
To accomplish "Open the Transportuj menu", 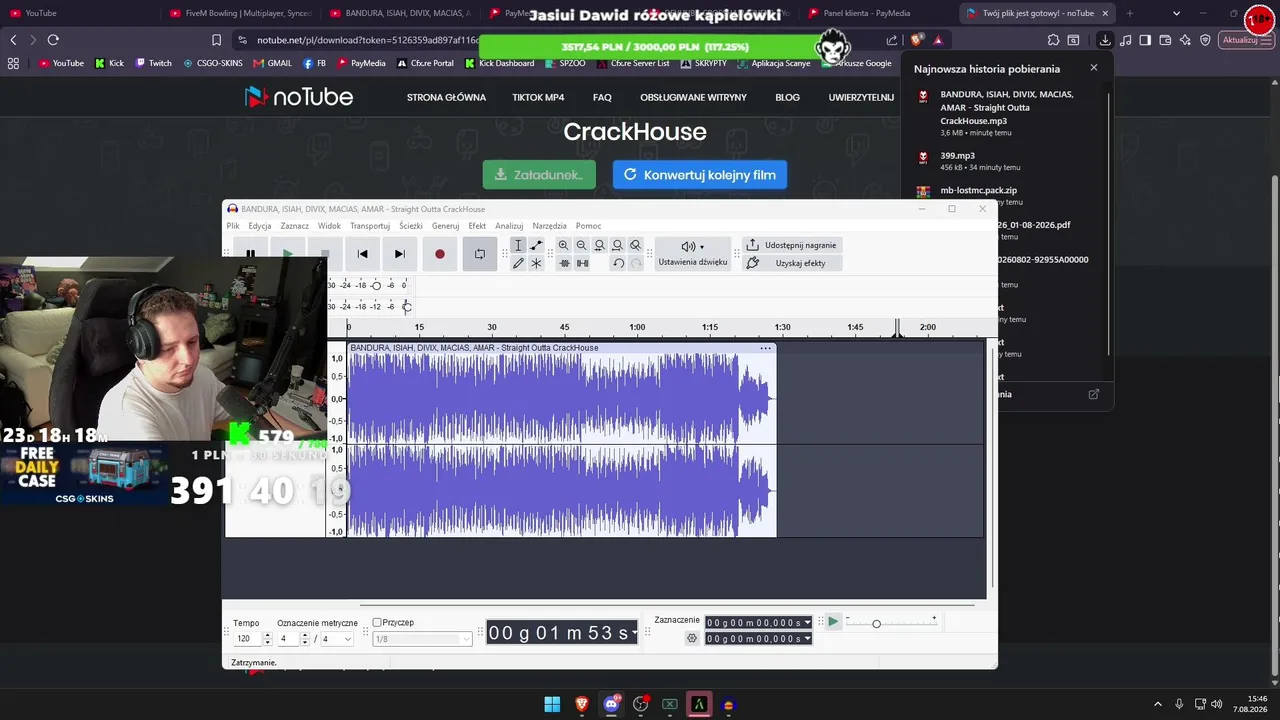I will pyautogui.click(x=370, y=226).
